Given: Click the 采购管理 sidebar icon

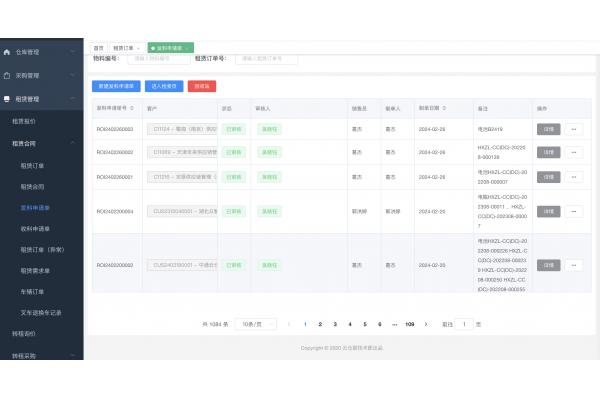Looking at the screenshot, I should click(7, 75).
